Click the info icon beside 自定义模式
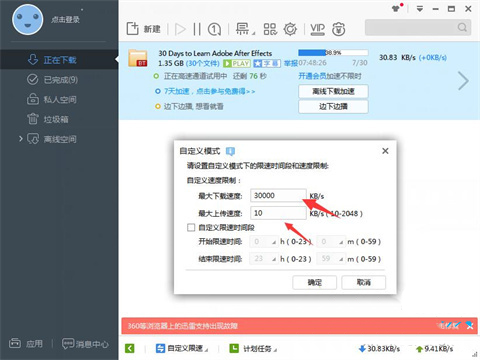The height and width of the screenshot is (360, 480). (230, 151)
